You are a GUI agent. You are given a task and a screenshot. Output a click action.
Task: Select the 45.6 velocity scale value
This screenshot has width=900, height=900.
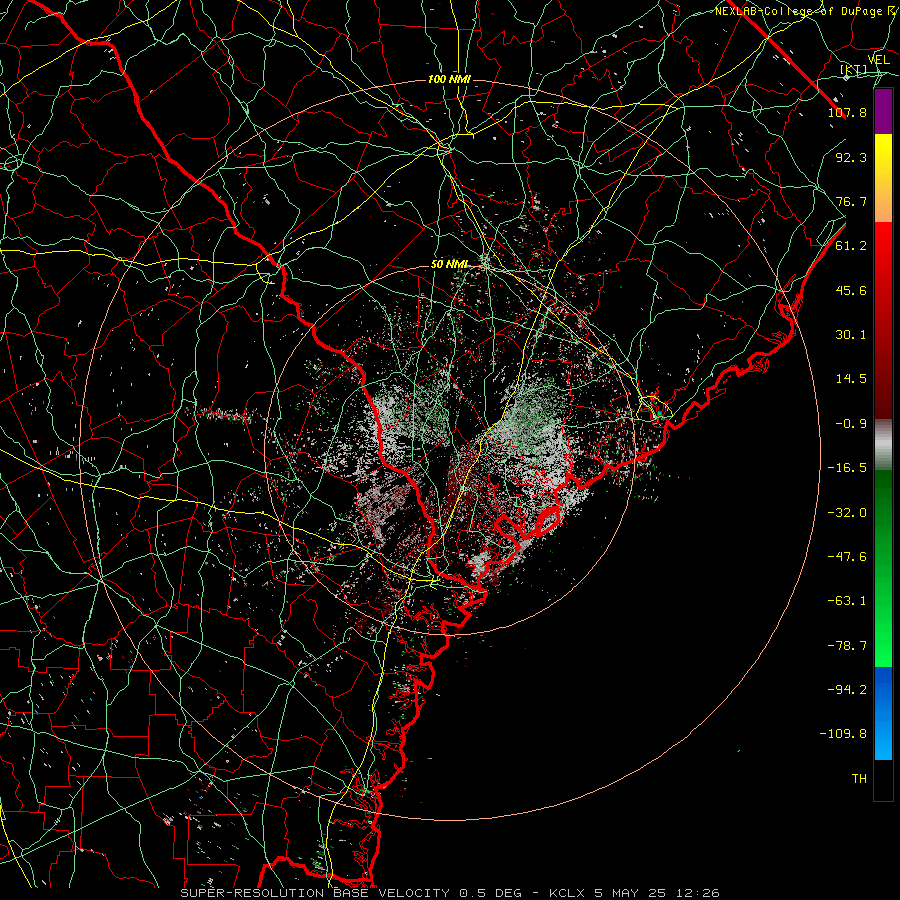pyautogui.click(x=851, y=290)
